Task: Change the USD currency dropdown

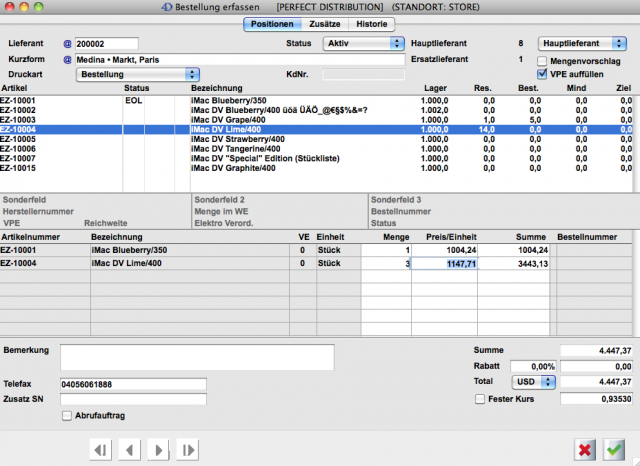Action: click(533, 382)
